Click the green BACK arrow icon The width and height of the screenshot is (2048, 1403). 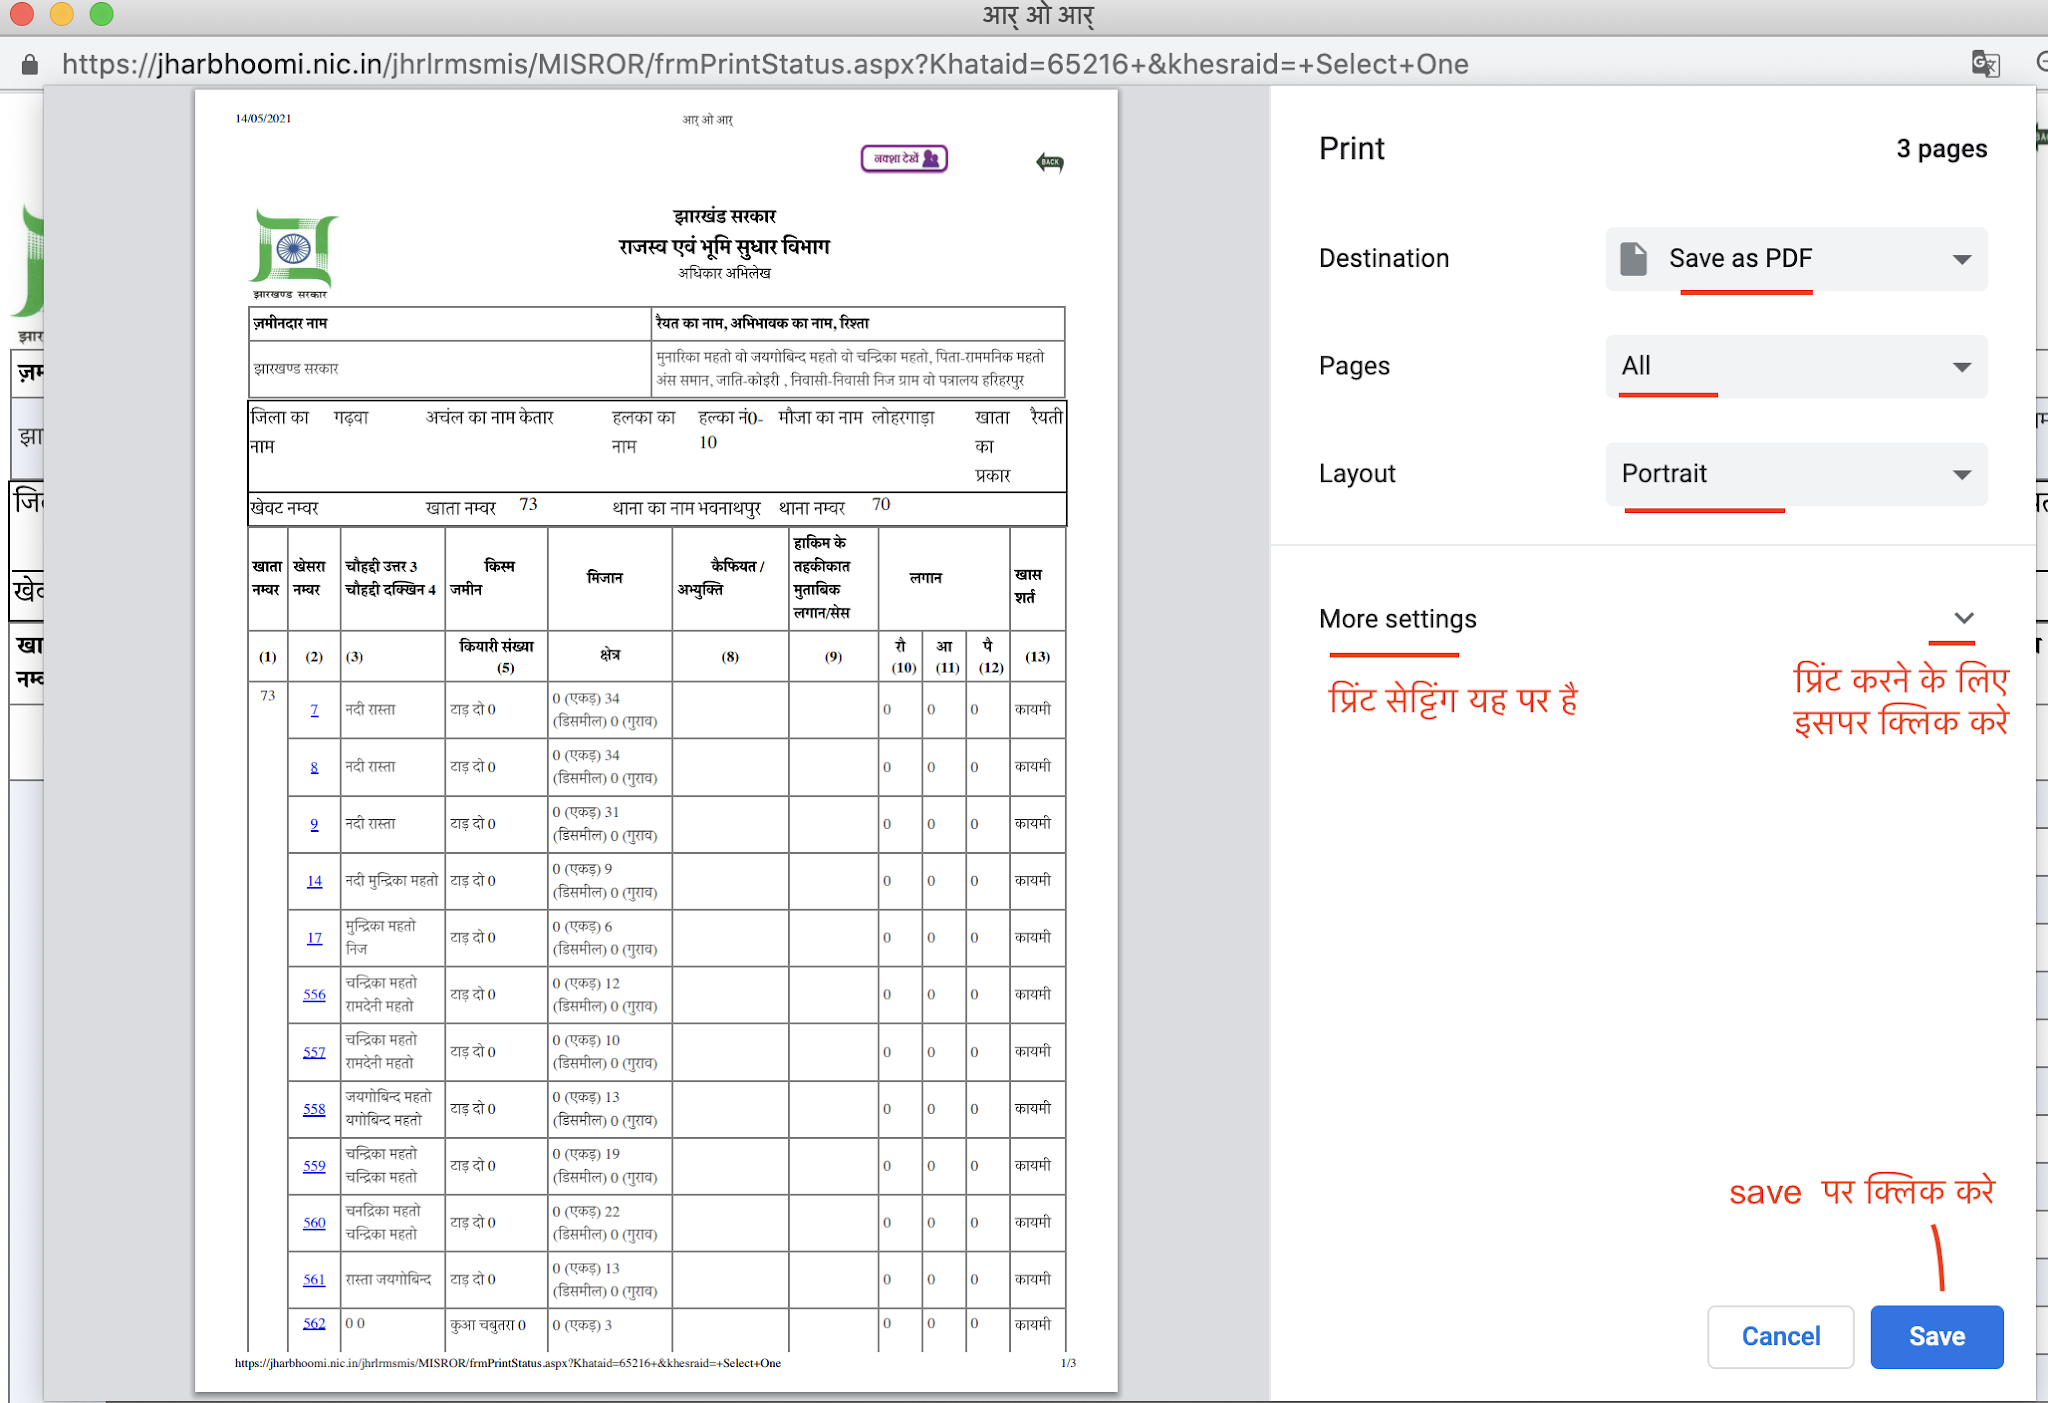pos(1050,162)
